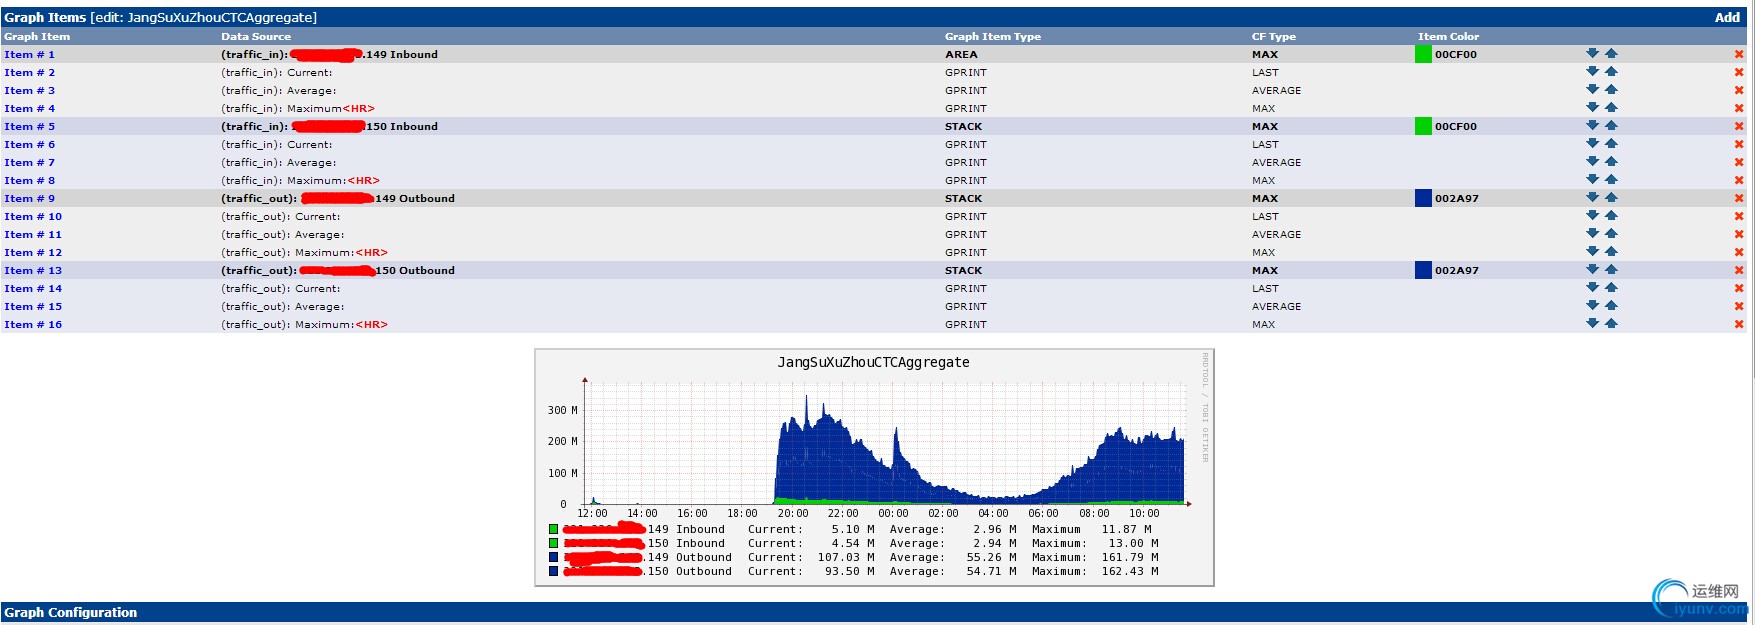Shift Item # 8 up using arrow

(1611, 180)
